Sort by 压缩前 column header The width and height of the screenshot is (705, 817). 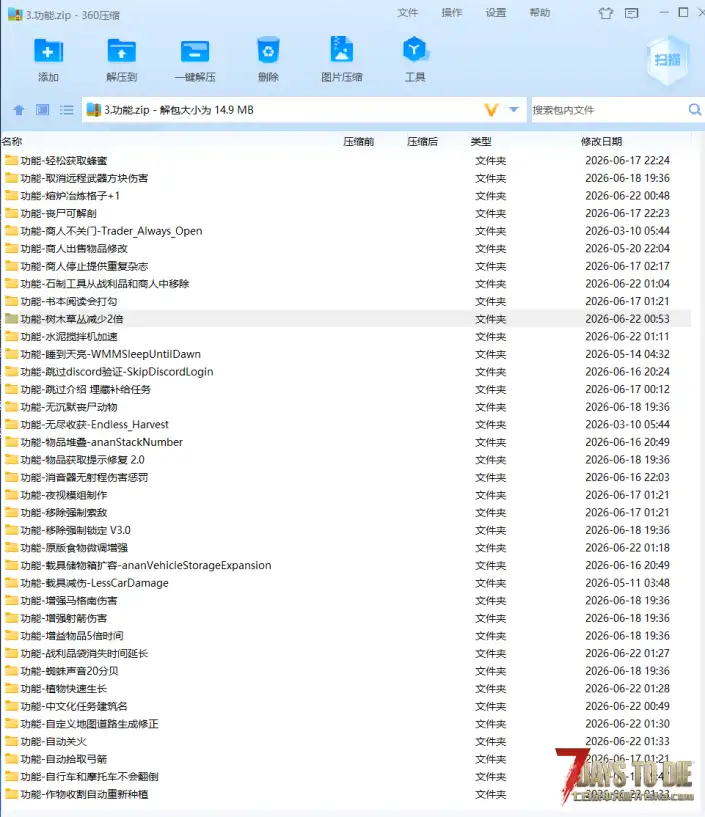pyautogui.click(x=358, y=141)
